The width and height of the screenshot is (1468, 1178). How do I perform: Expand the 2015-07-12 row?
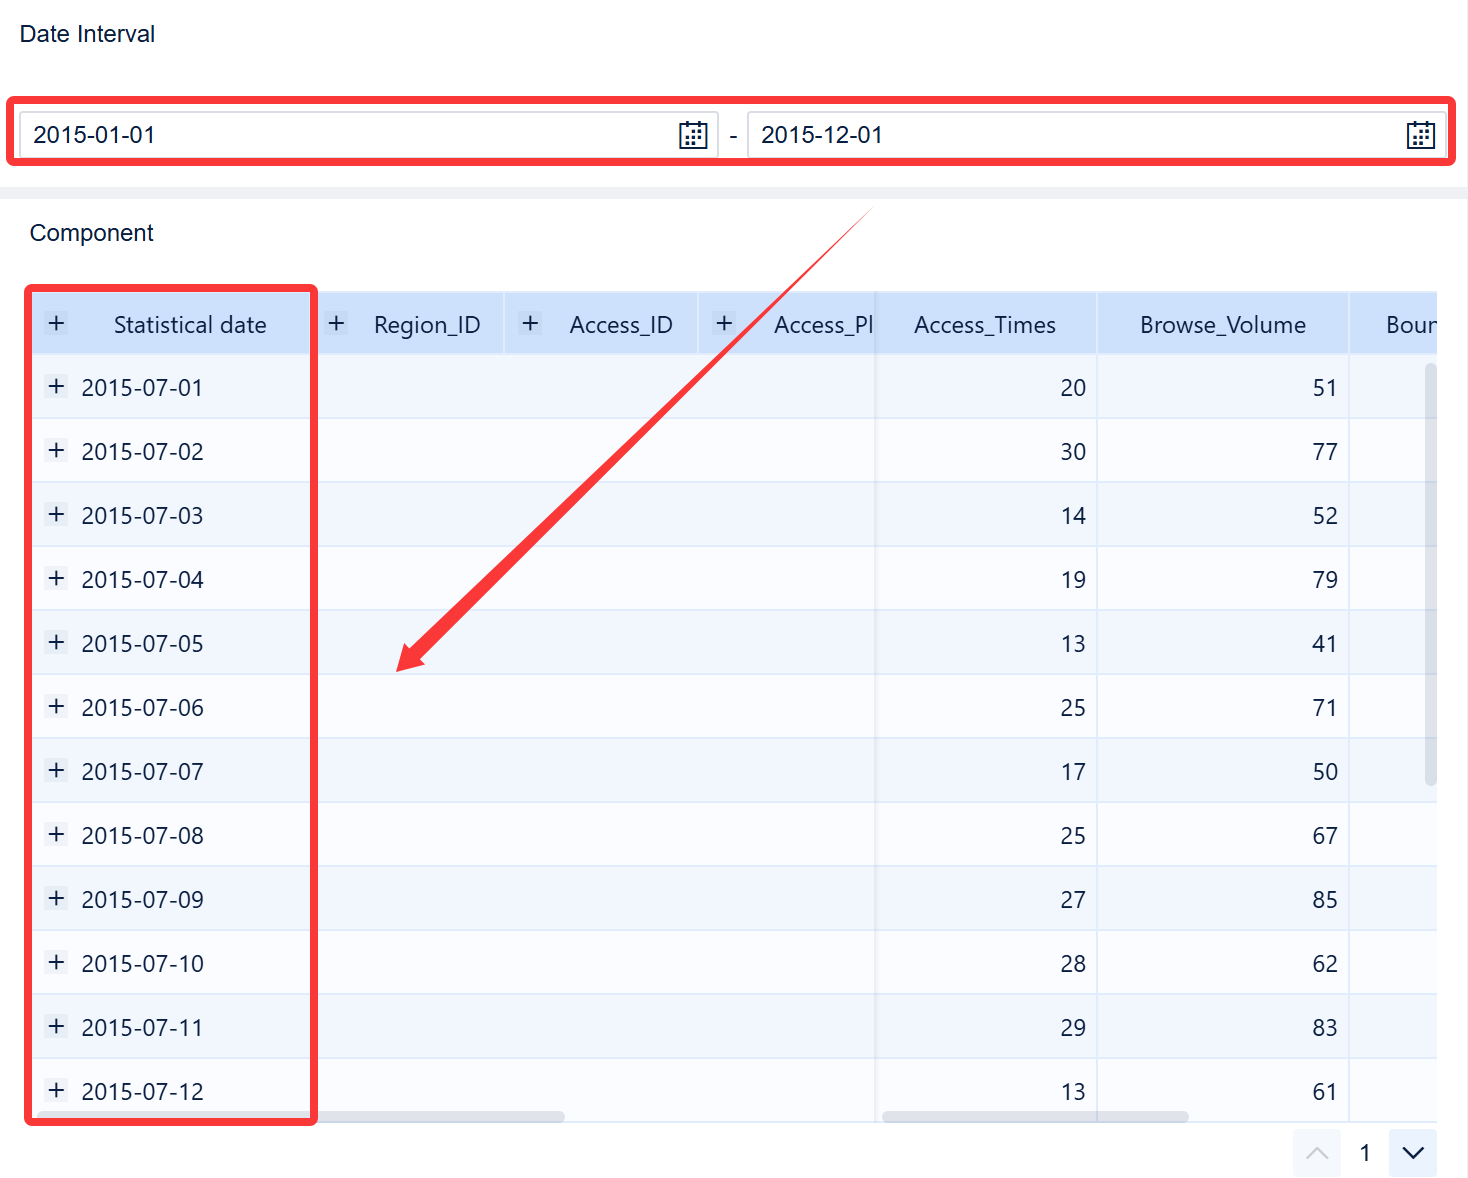pos(57,1091)
